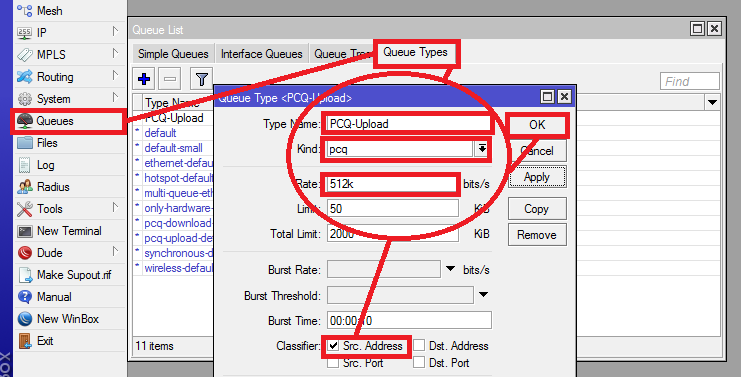
Task: Select the multi-queue-ethernet-default row
Action: 173,193
